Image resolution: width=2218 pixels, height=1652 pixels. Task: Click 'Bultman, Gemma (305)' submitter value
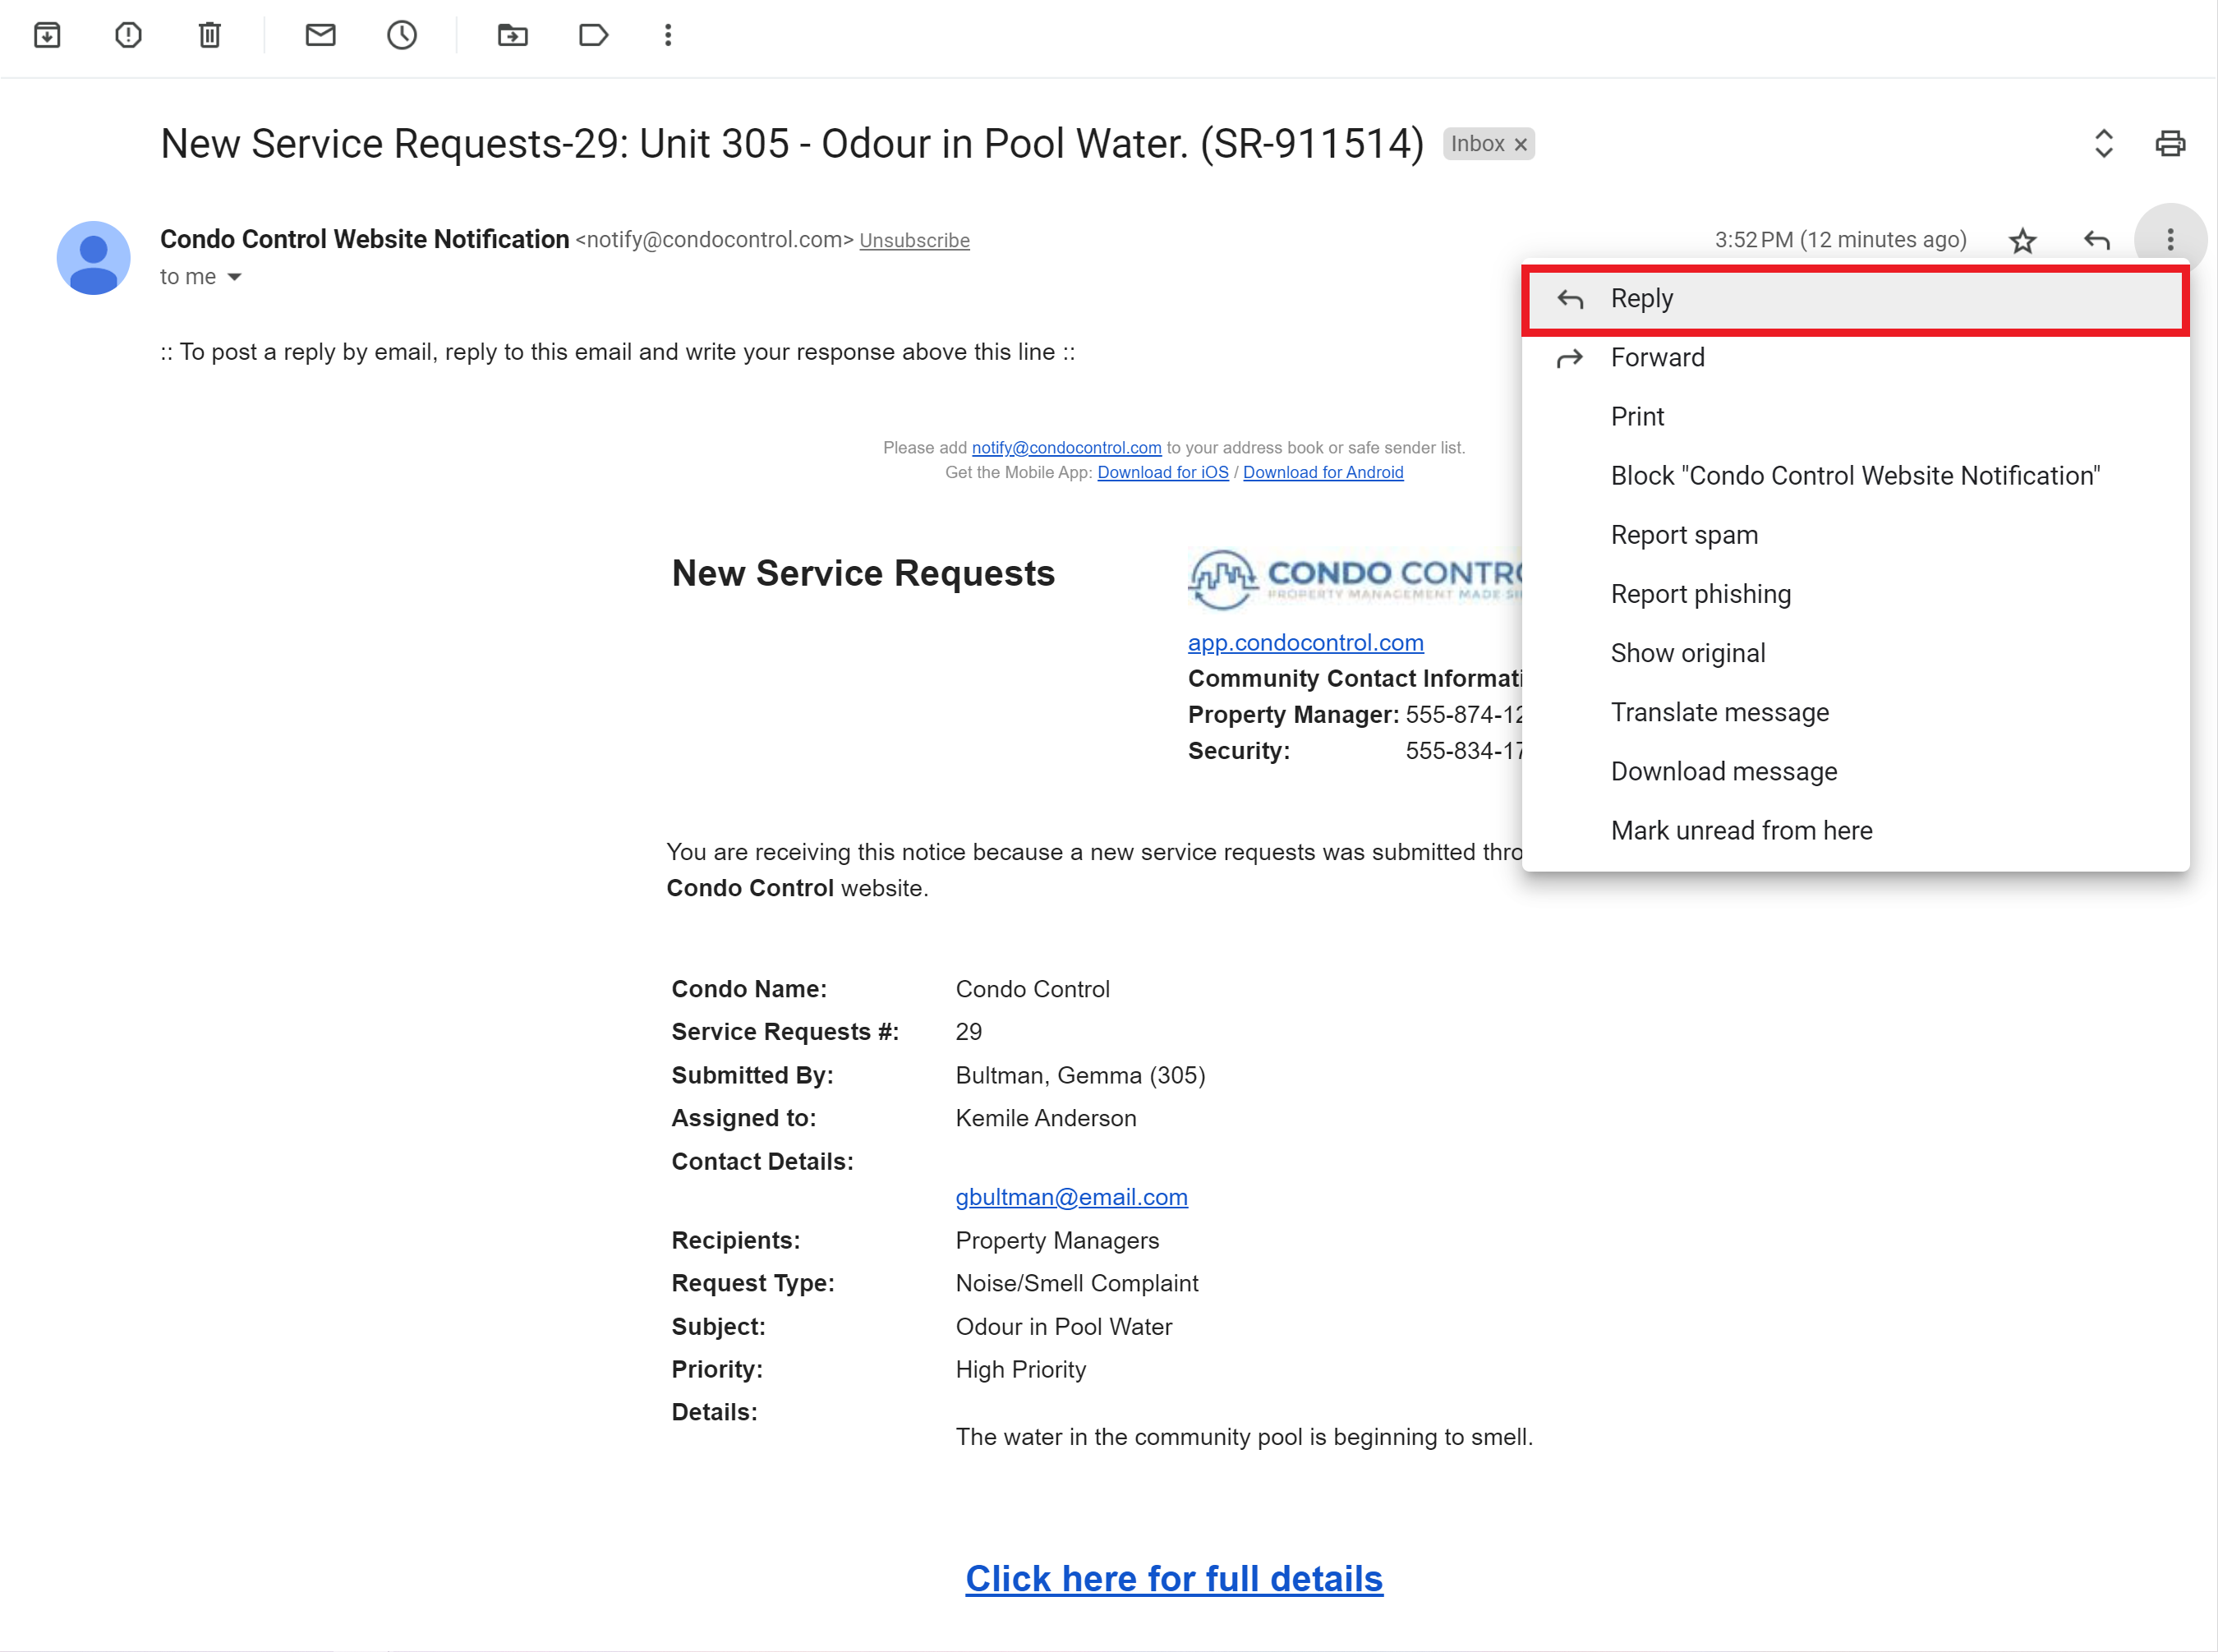point(1080,1075)
